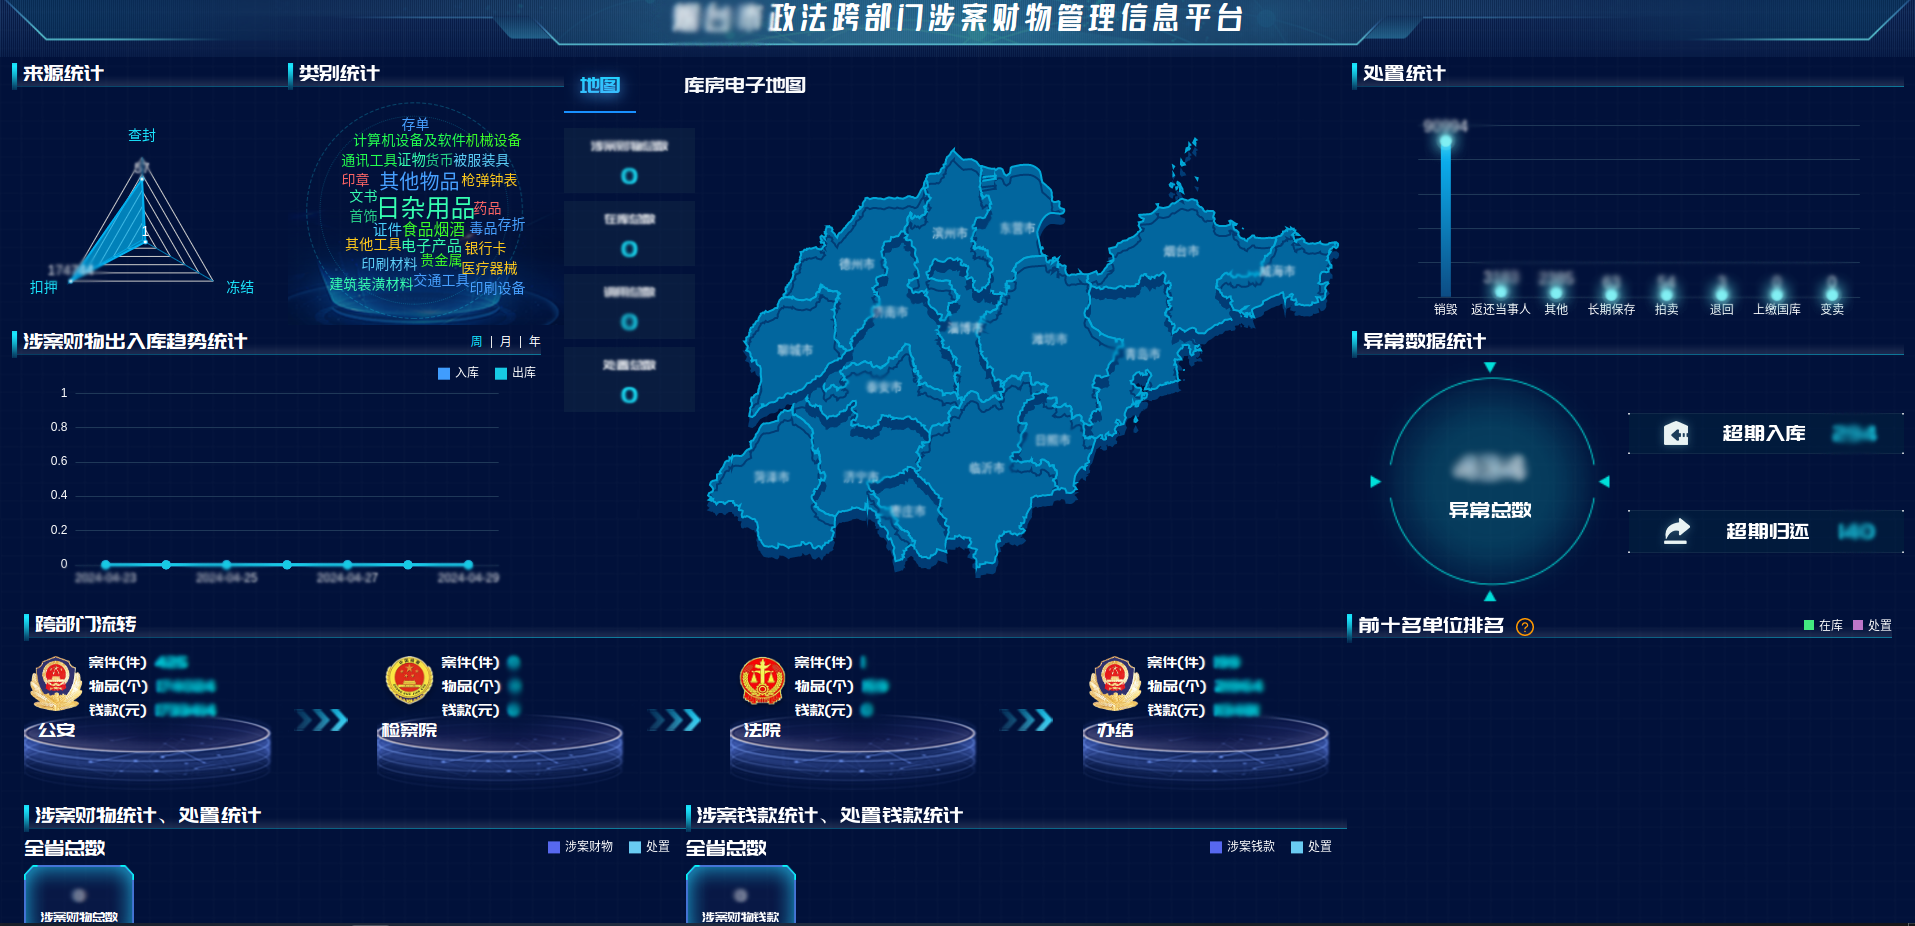Viewport: 1915px width, 926px height.
Task: Click chevron arrows between 公安 and 检察院
Action: (322, 720)
